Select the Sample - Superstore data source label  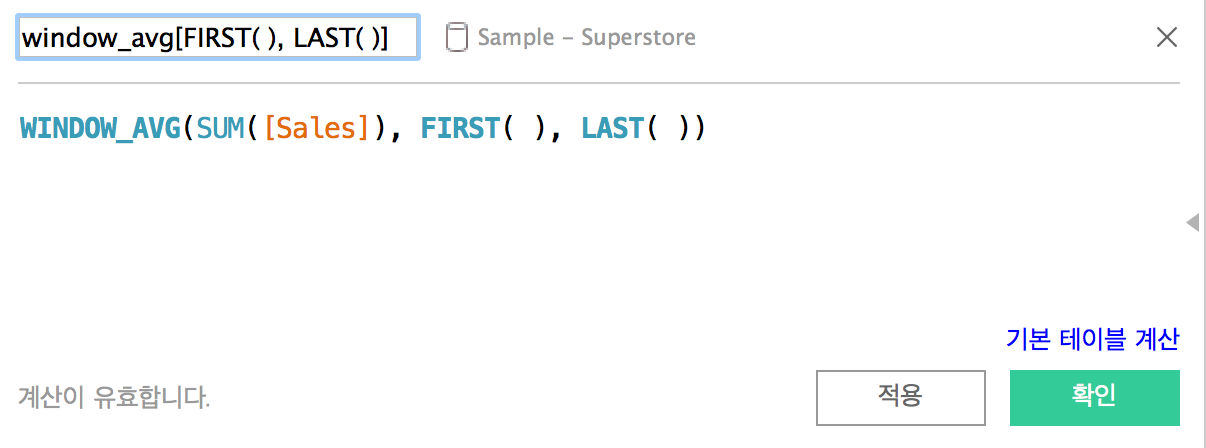pos(586,38)
